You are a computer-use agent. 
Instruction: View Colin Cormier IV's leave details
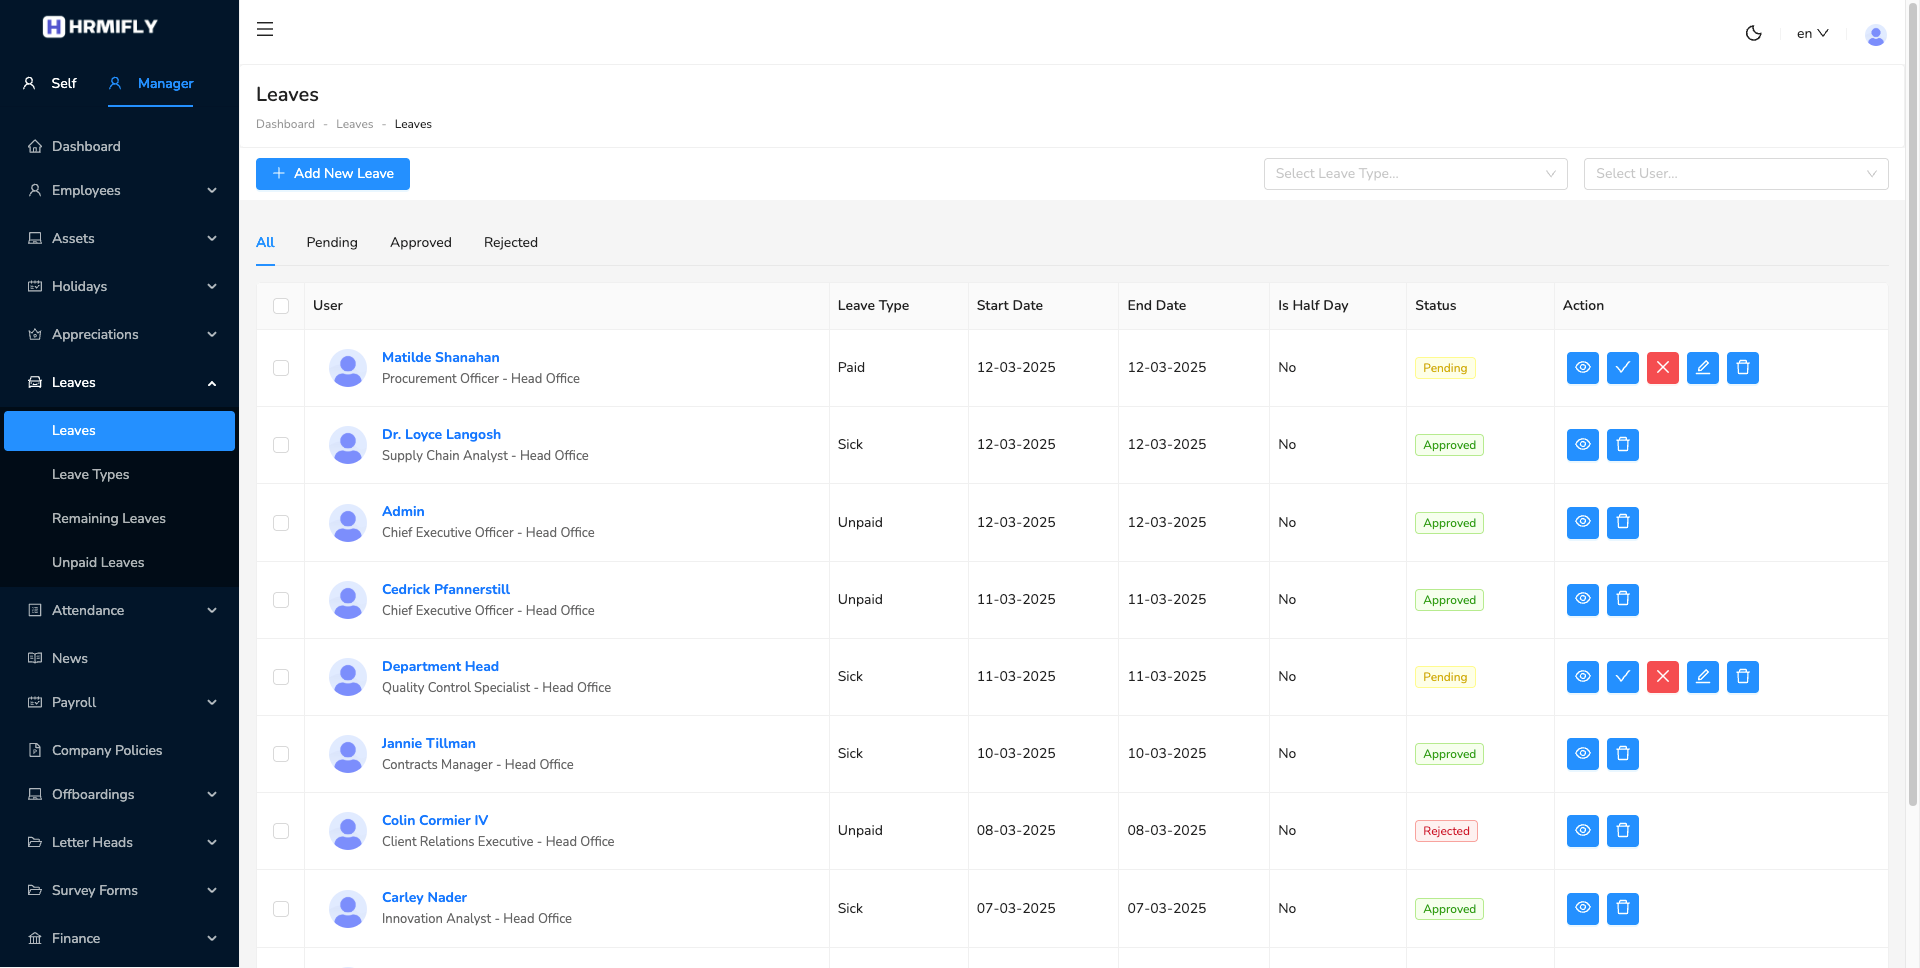[x=1582, y=831]
